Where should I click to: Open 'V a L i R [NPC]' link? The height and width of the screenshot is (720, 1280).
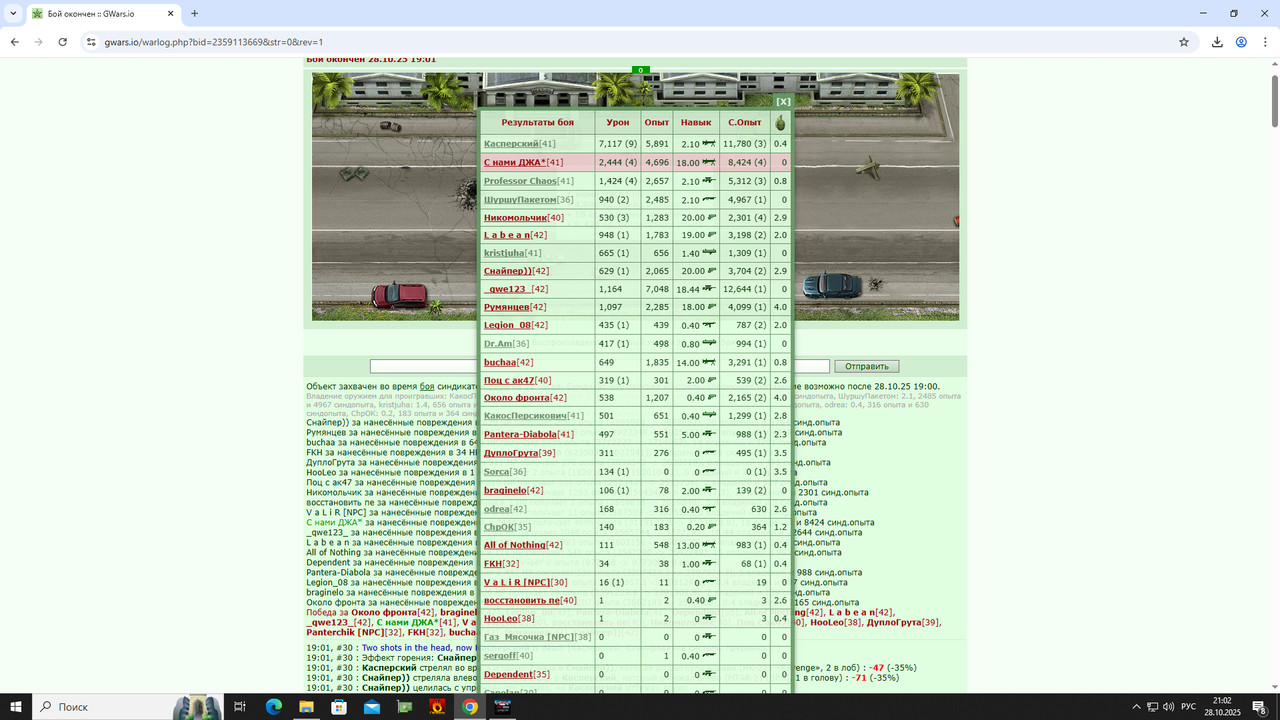[517, 582]
